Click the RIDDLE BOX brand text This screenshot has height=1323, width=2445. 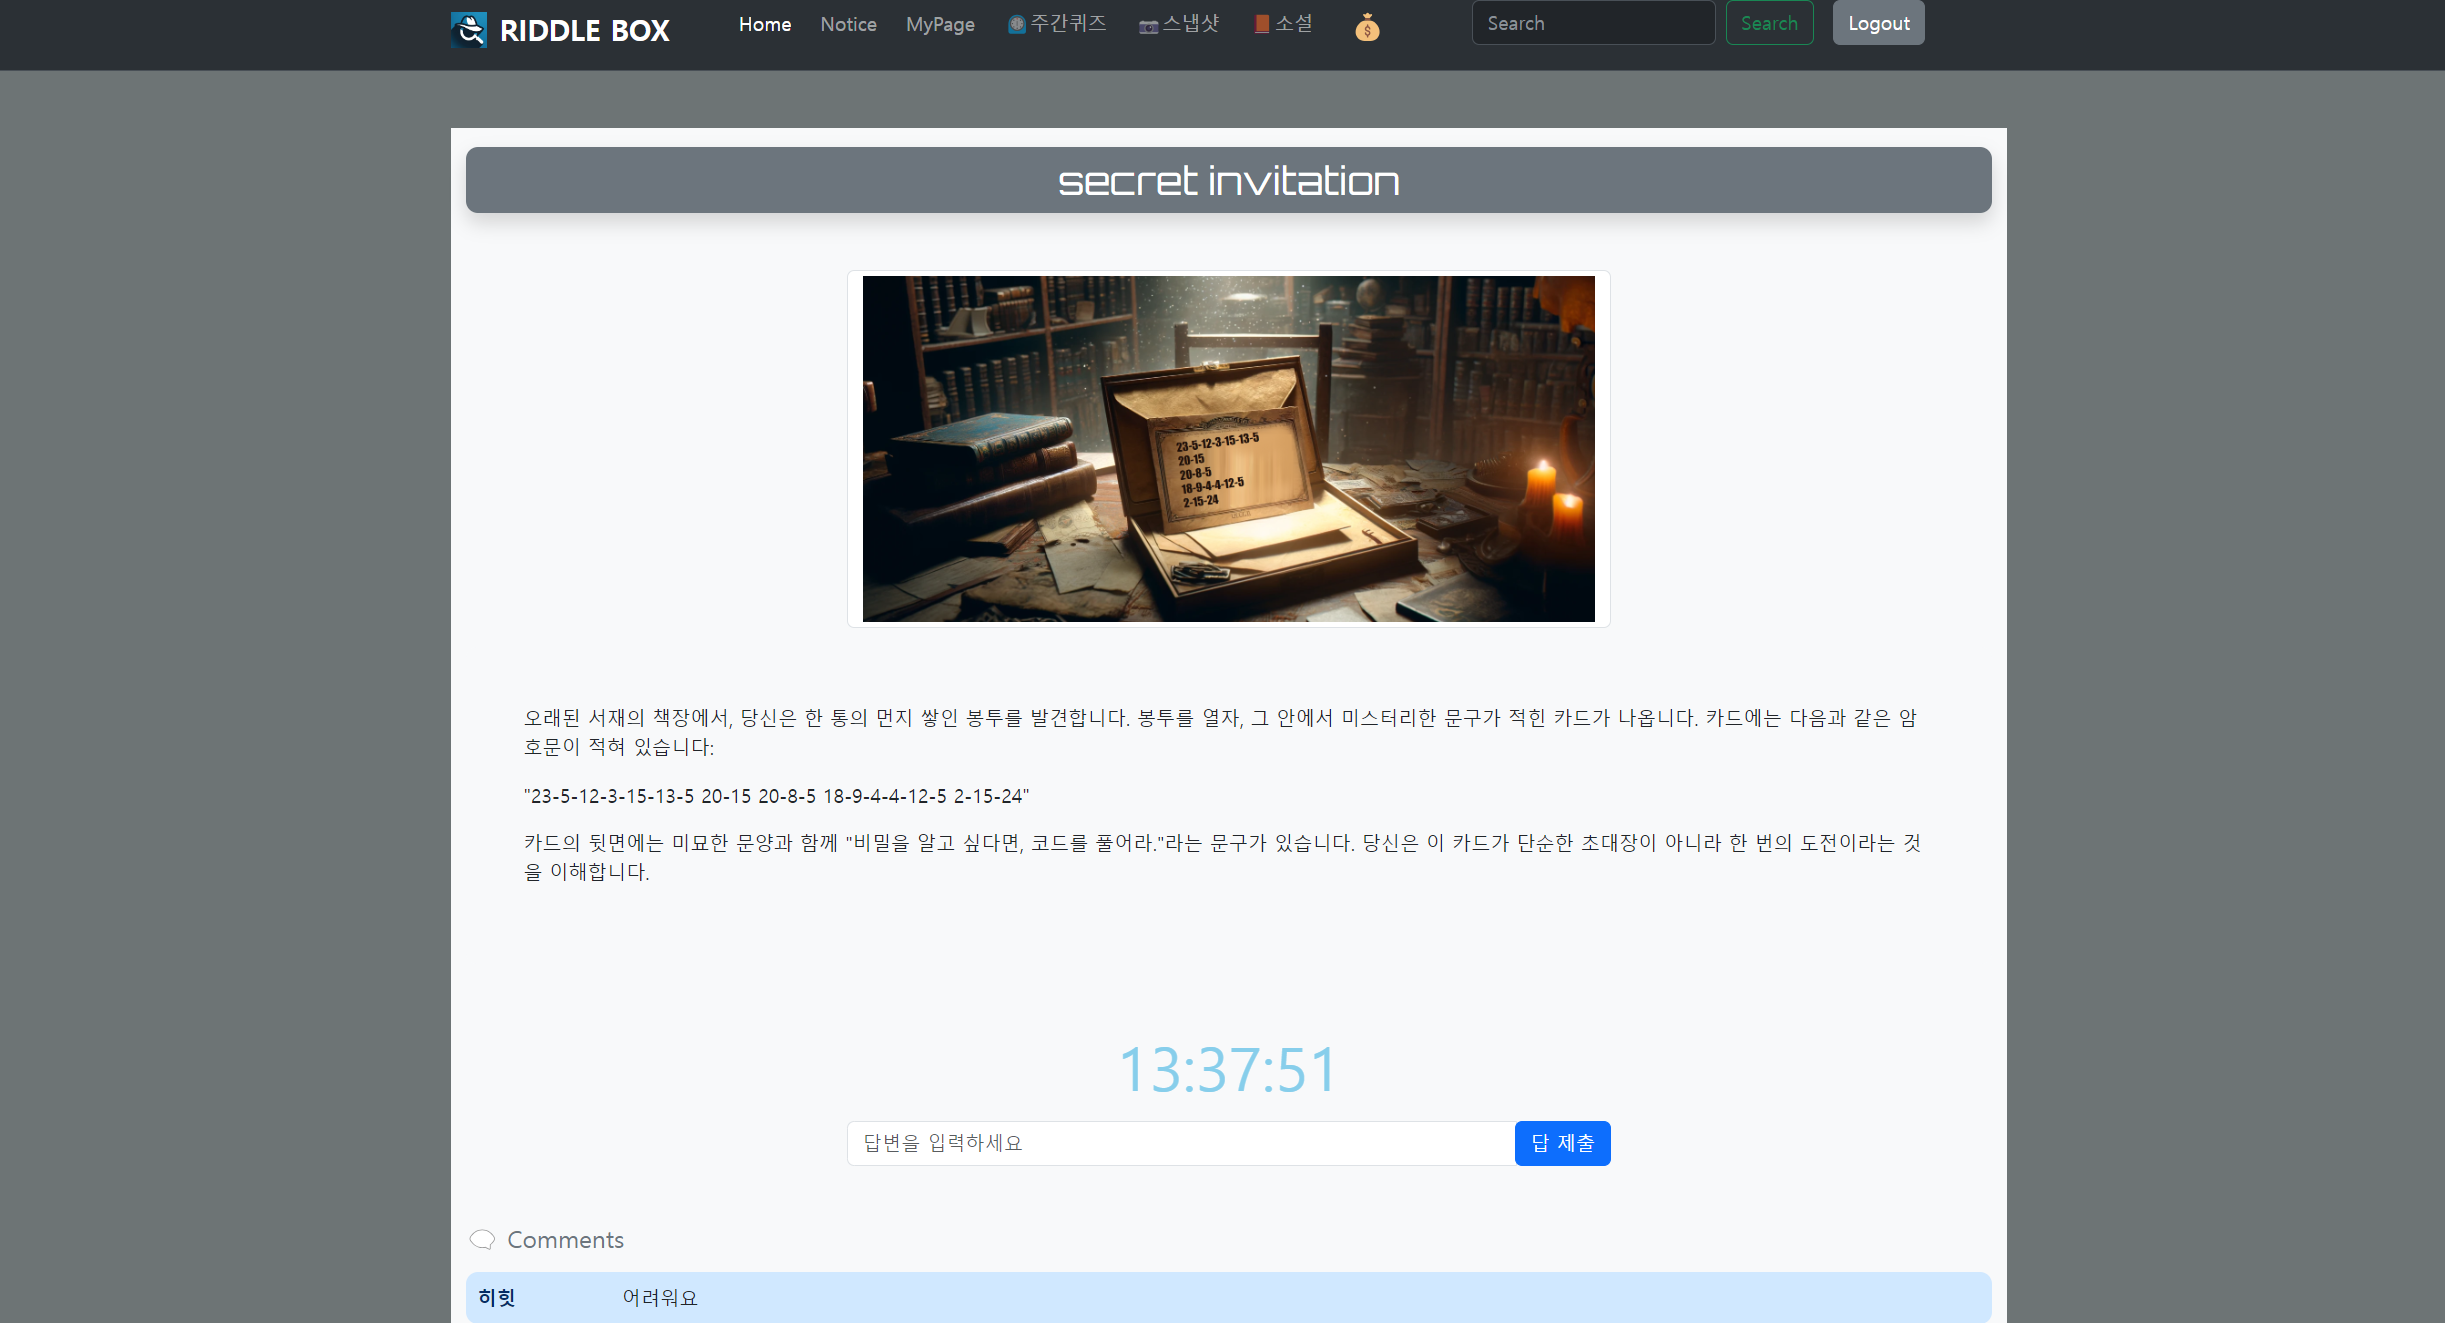(x=584, y=31)
